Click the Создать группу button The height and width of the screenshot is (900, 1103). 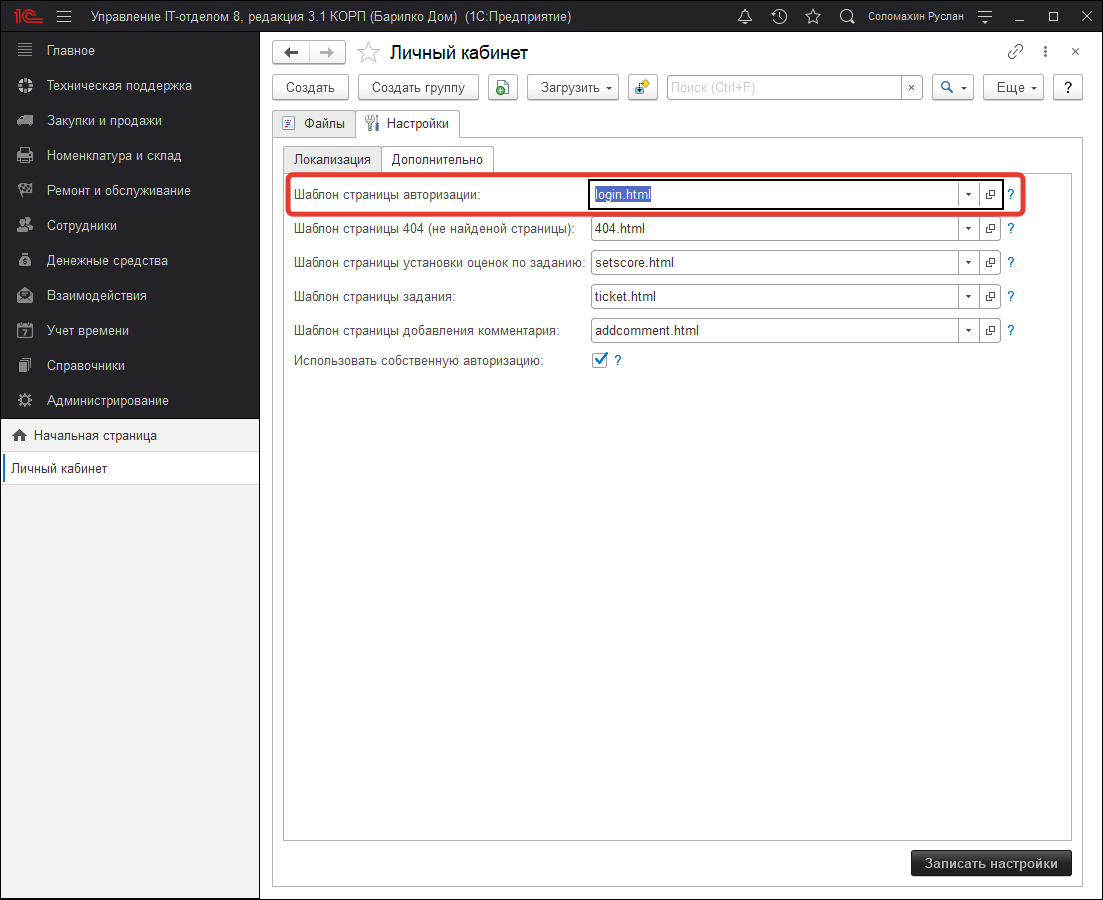click(x=418, y=88)
